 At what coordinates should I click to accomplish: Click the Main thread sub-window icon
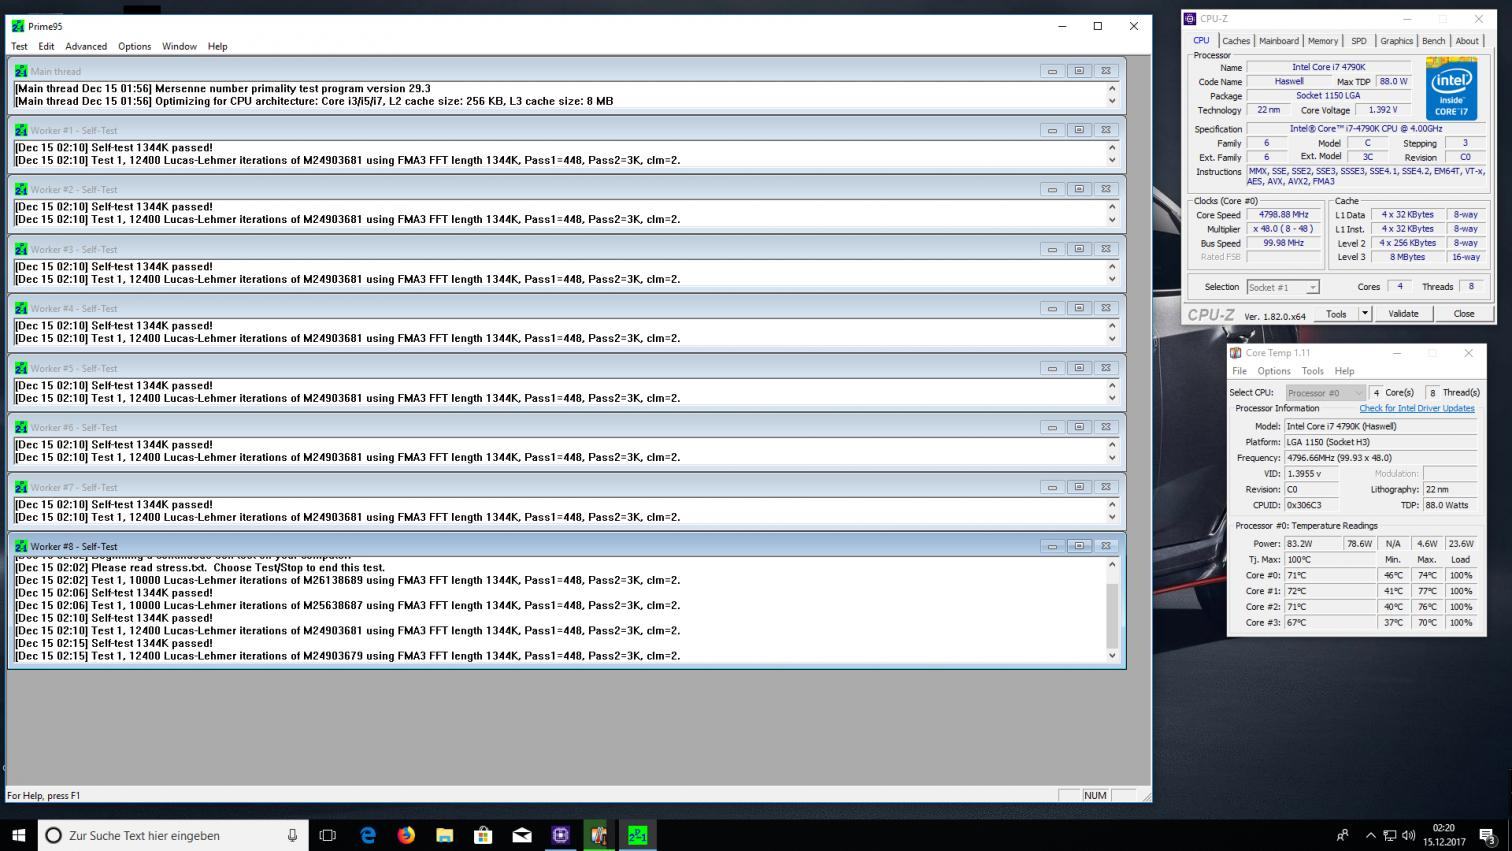(x=21, y=71)
